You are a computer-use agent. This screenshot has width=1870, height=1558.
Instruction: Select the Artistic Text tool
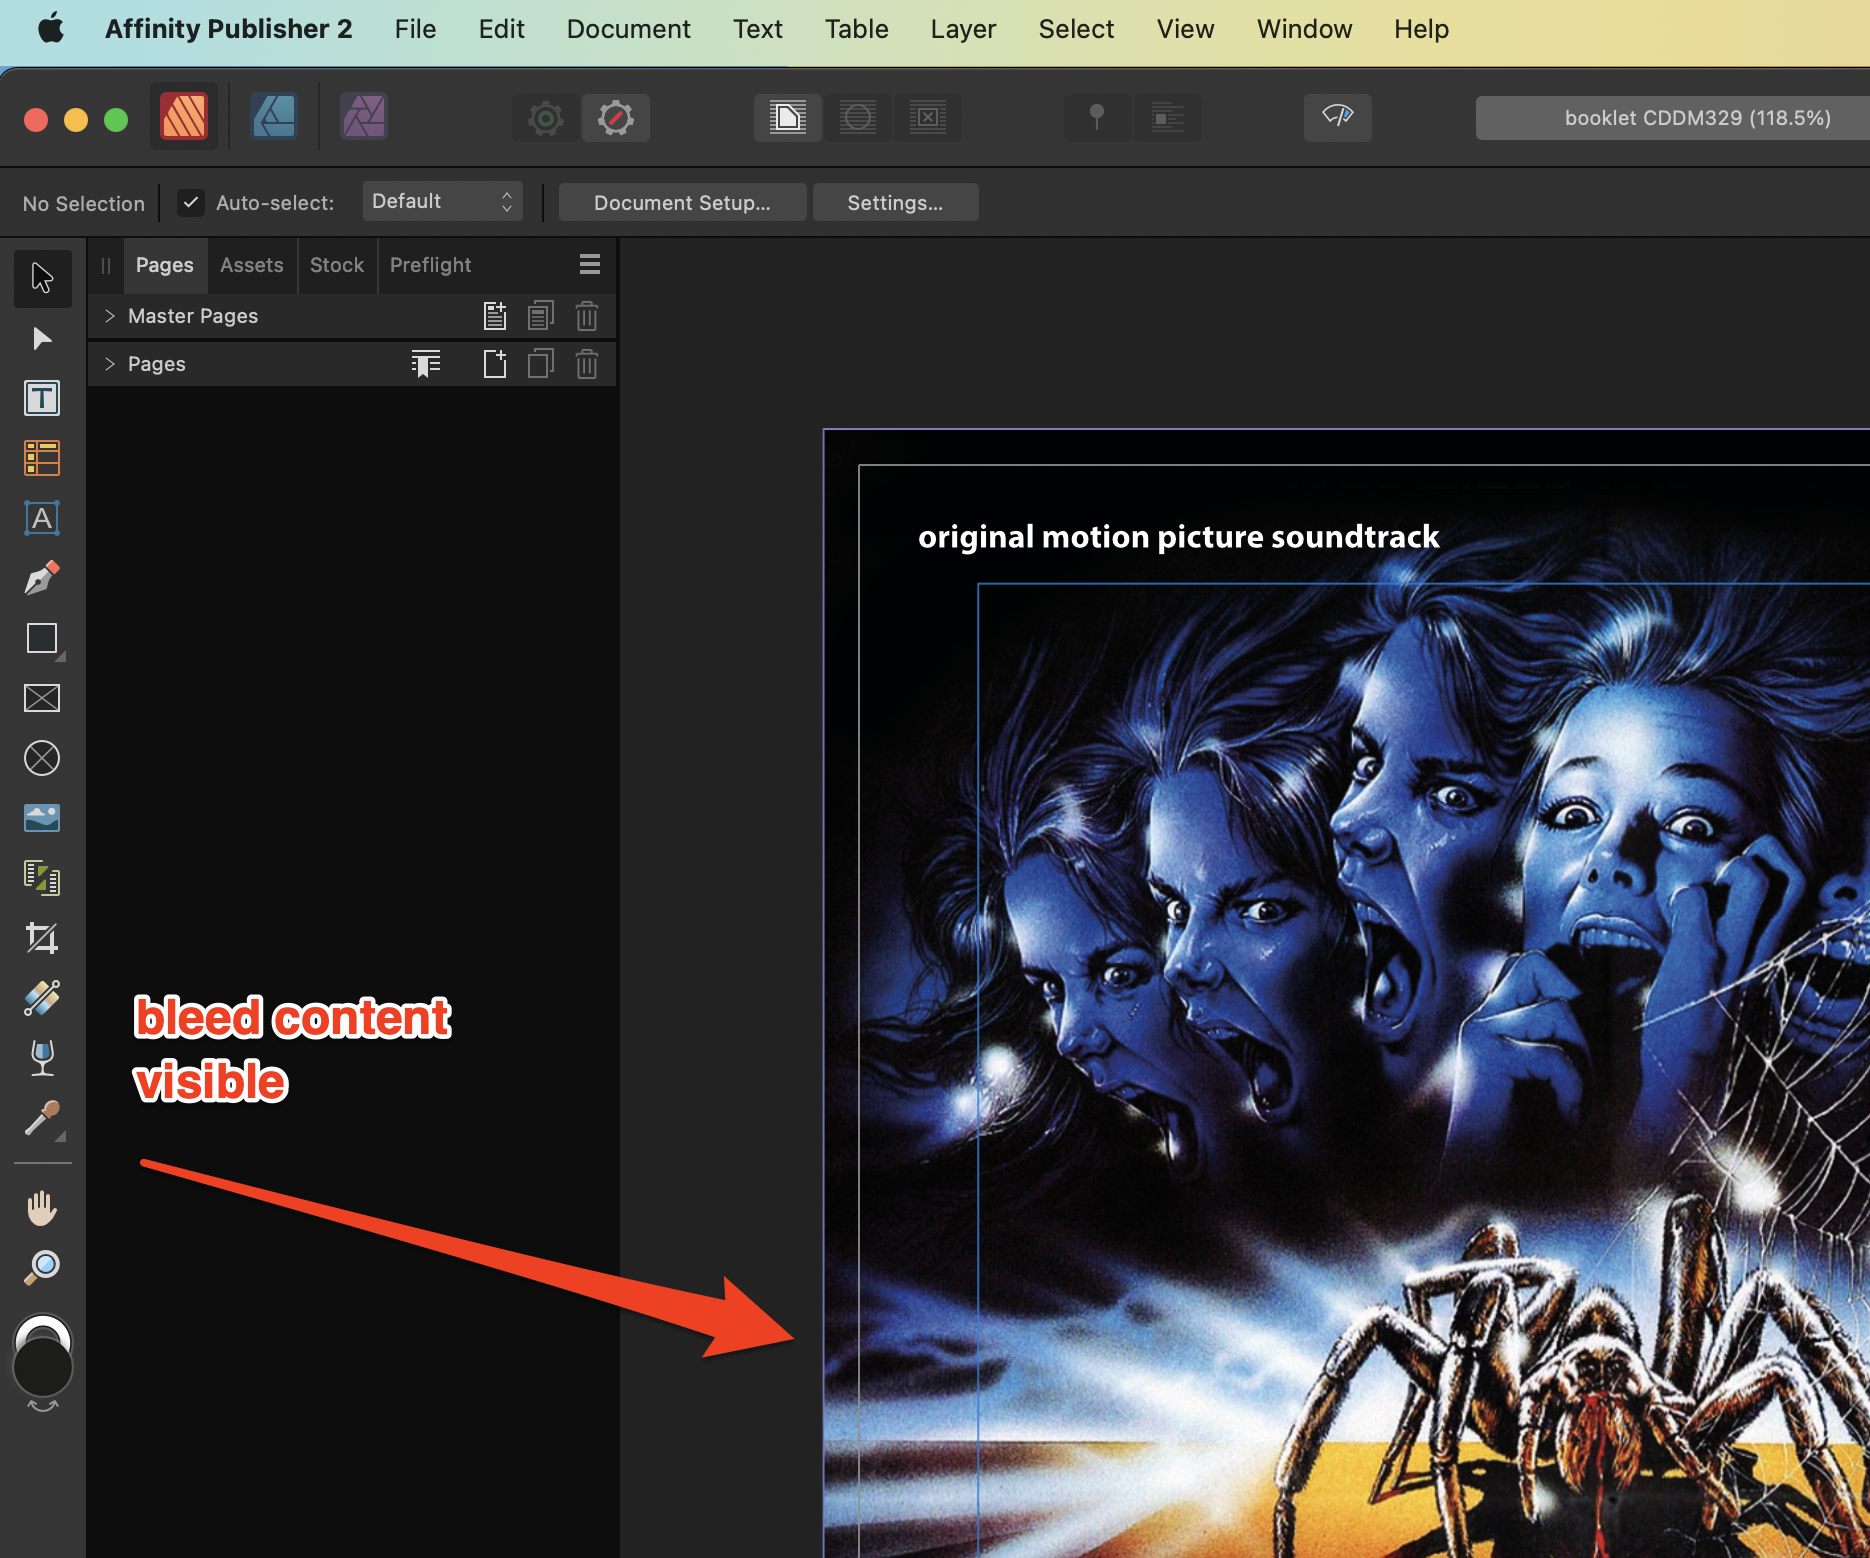point(42,518)
